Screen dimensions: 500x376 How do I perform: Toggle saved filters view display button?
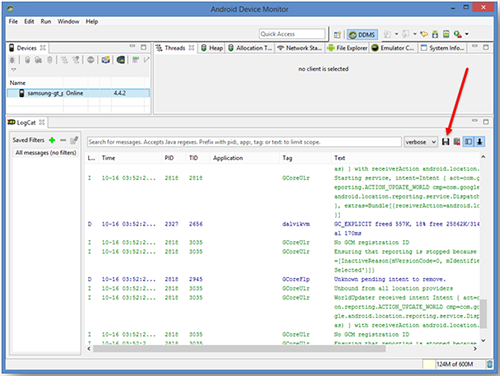point(468,142)
